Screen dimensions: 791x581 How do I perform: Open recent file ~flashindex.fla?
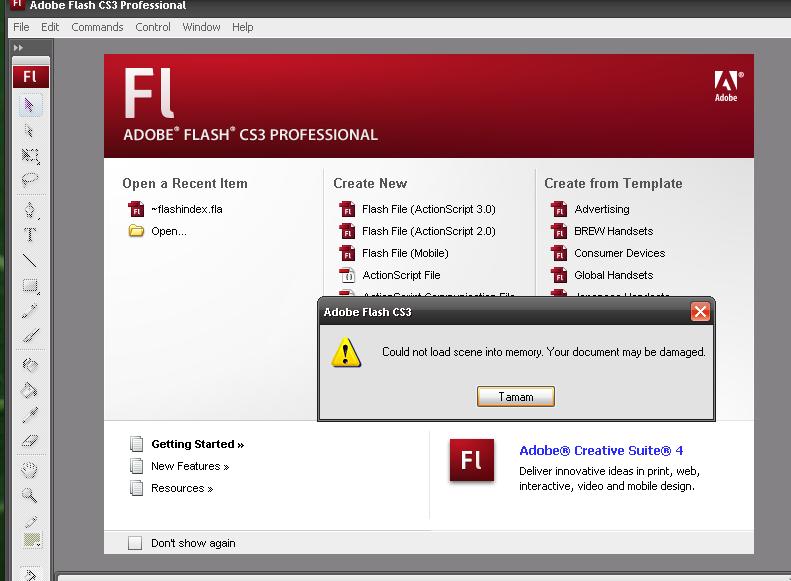coord(187,209)
